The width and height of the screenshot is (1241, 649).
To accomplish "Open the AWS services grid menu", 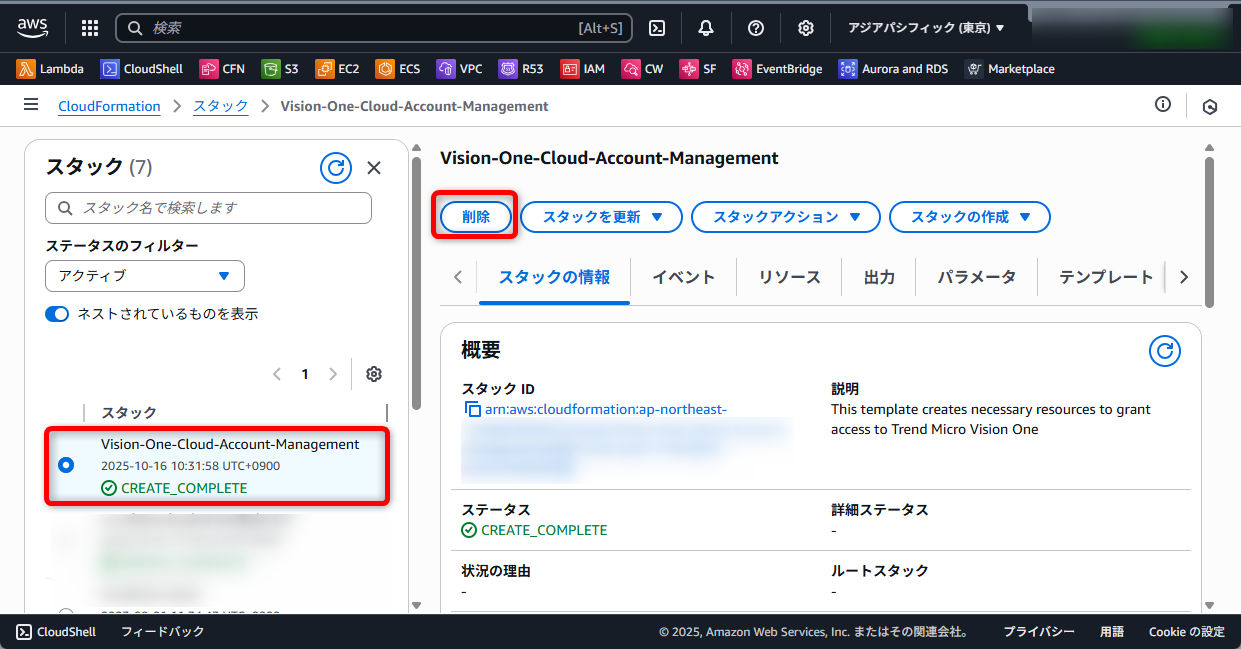I will (90, 28).
